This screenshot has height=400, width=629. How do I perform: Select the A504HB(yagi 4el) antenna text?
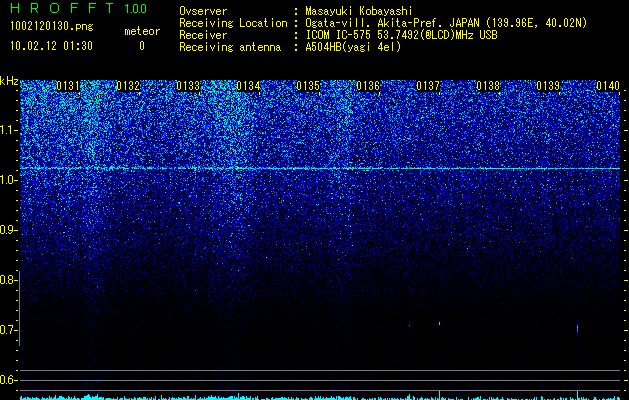tap(353, 47)
